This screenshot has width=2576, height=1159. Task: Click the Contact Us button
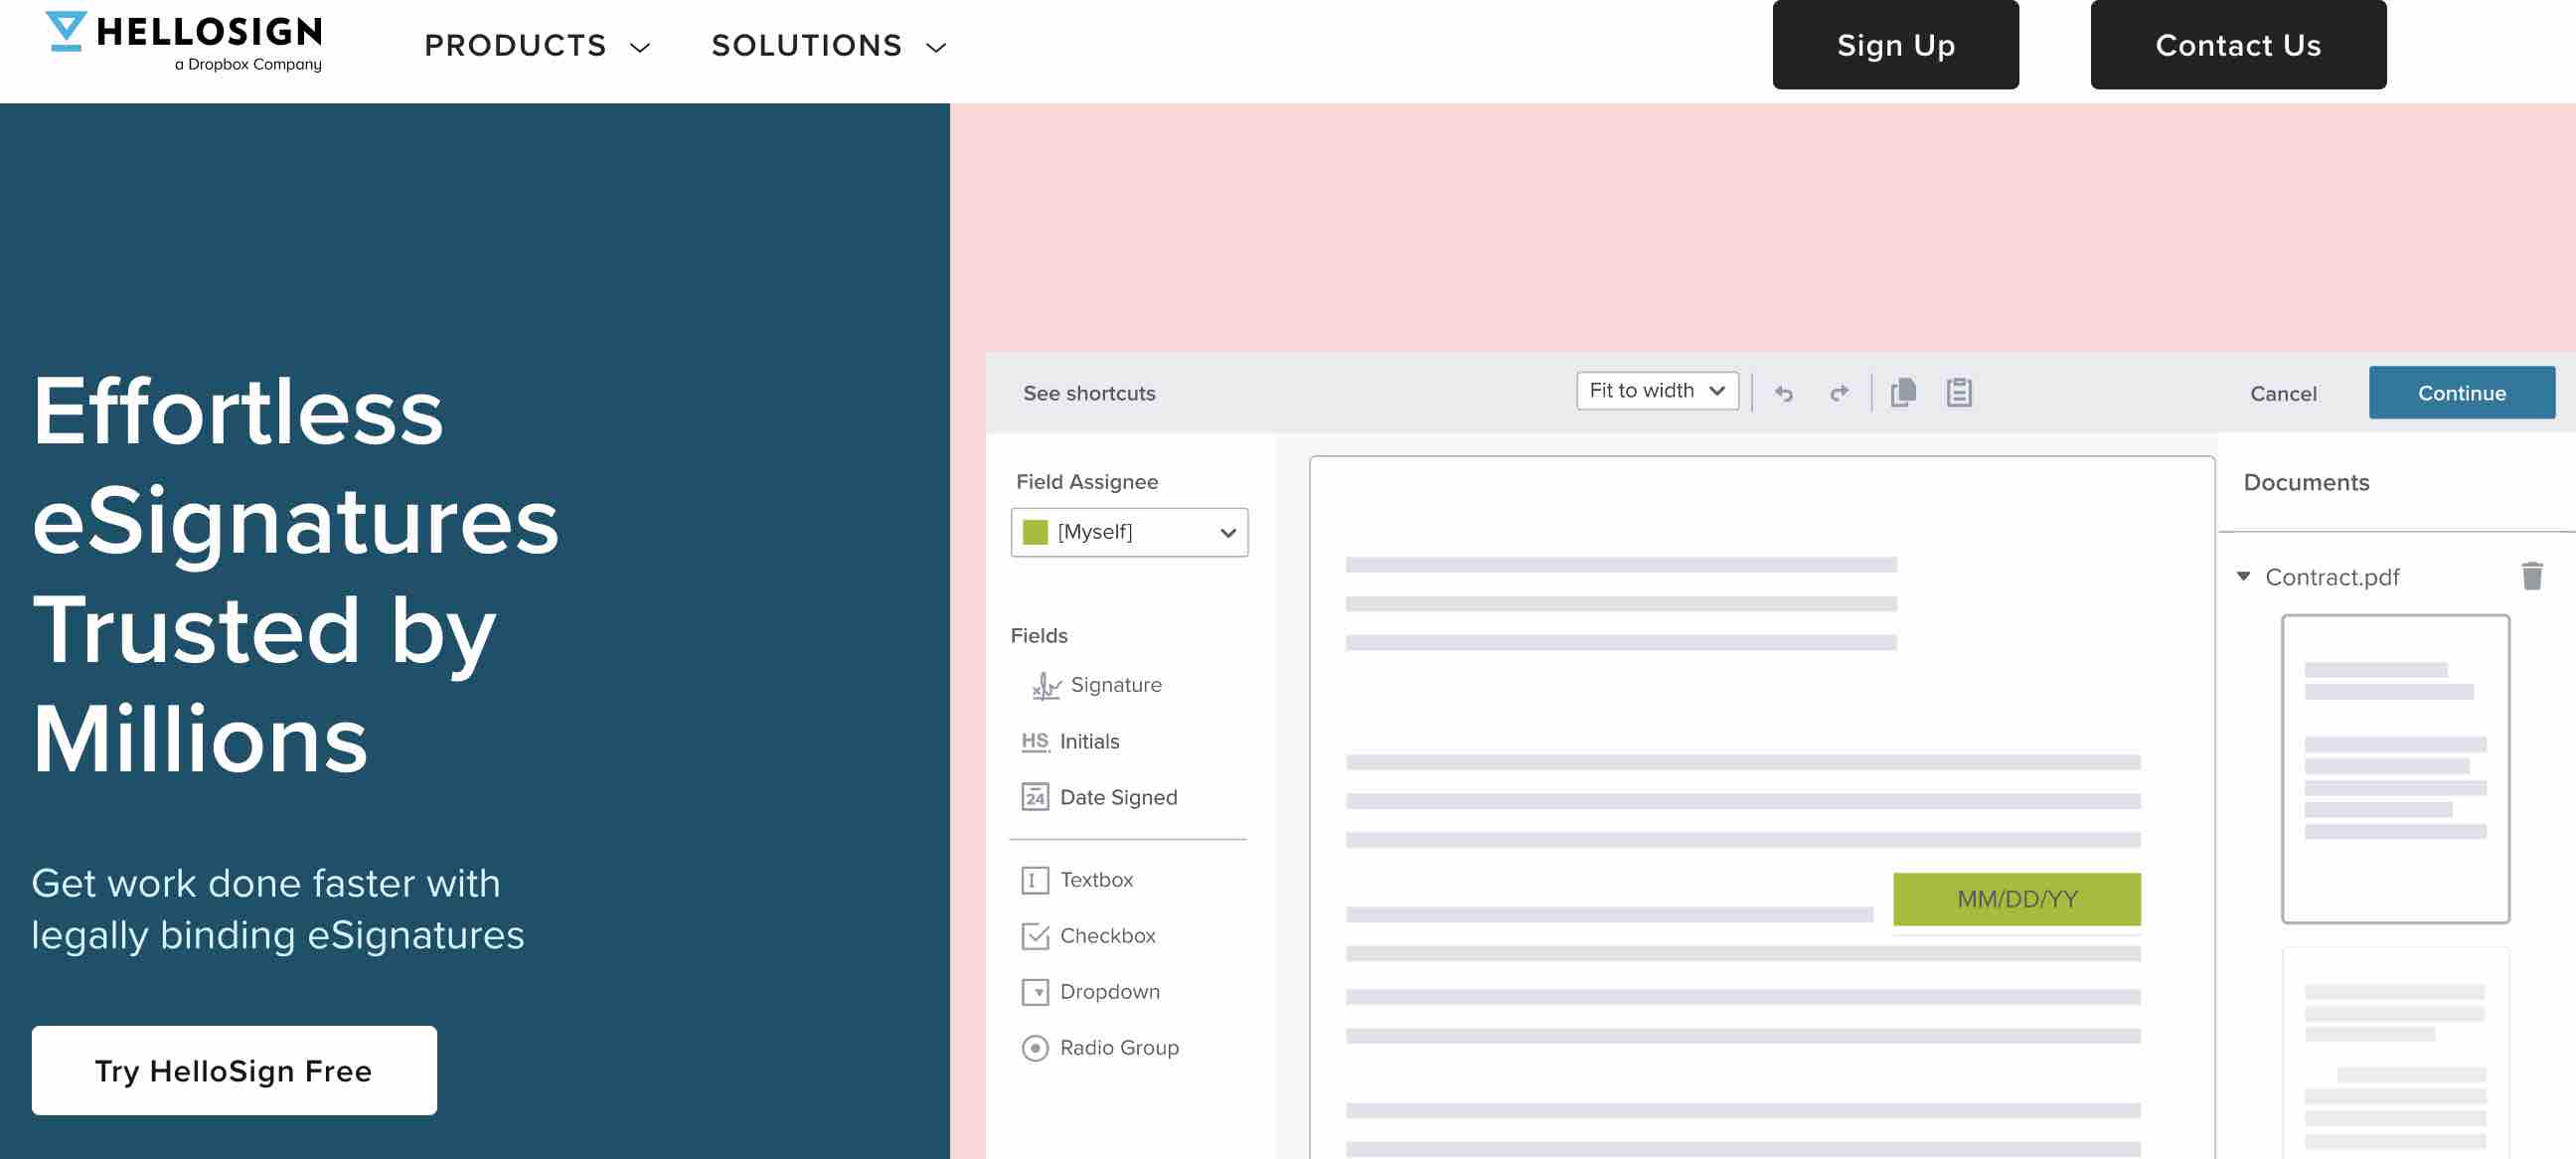click(2237, 45)
